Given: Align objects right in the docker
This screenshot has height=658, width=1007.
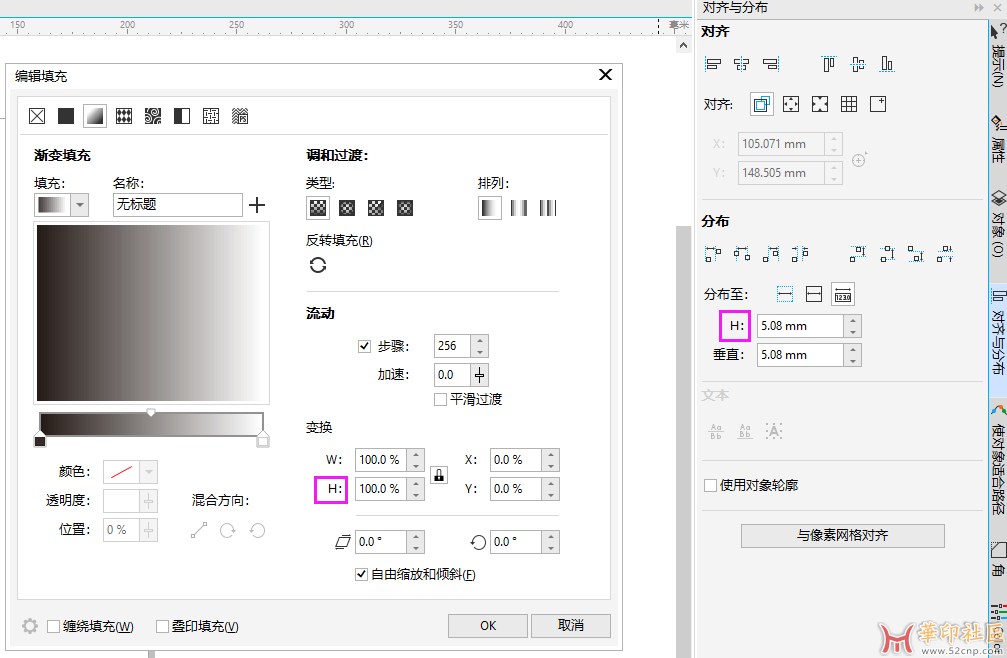Looking at the screenshot, I should (x=771, y=64).
